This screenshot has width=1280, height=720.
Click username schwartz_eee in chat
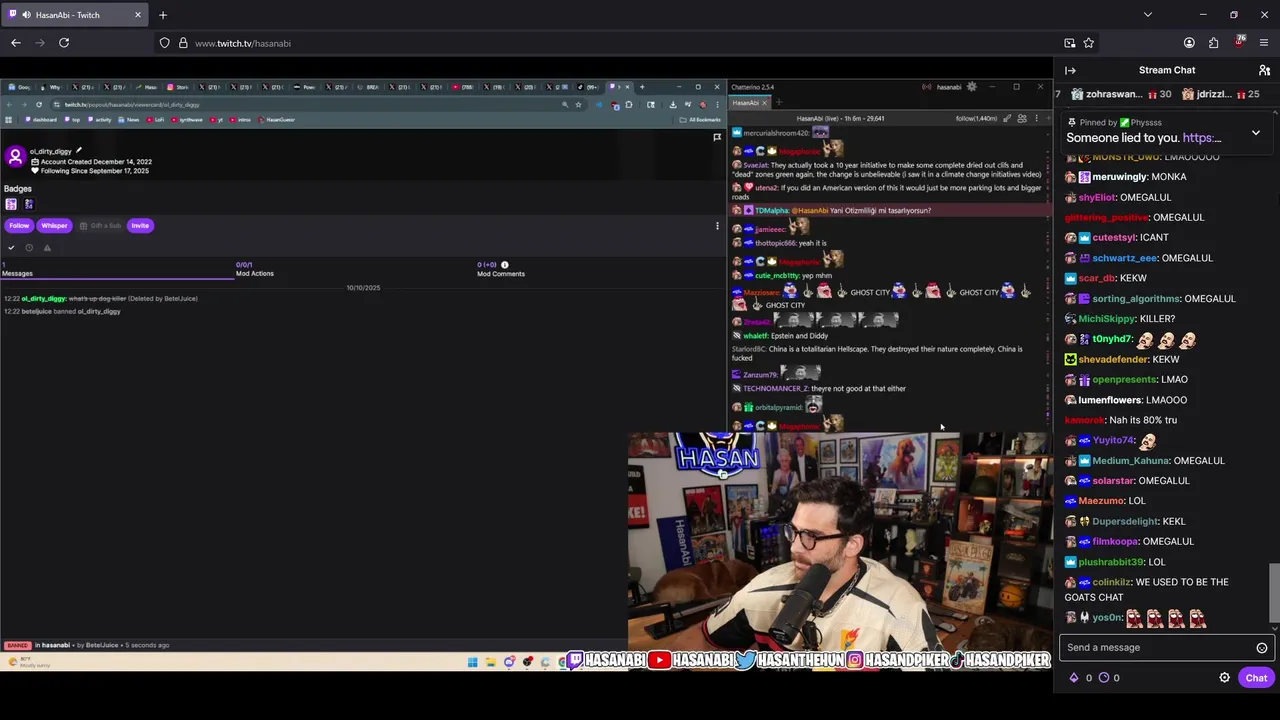point(1124,258)
